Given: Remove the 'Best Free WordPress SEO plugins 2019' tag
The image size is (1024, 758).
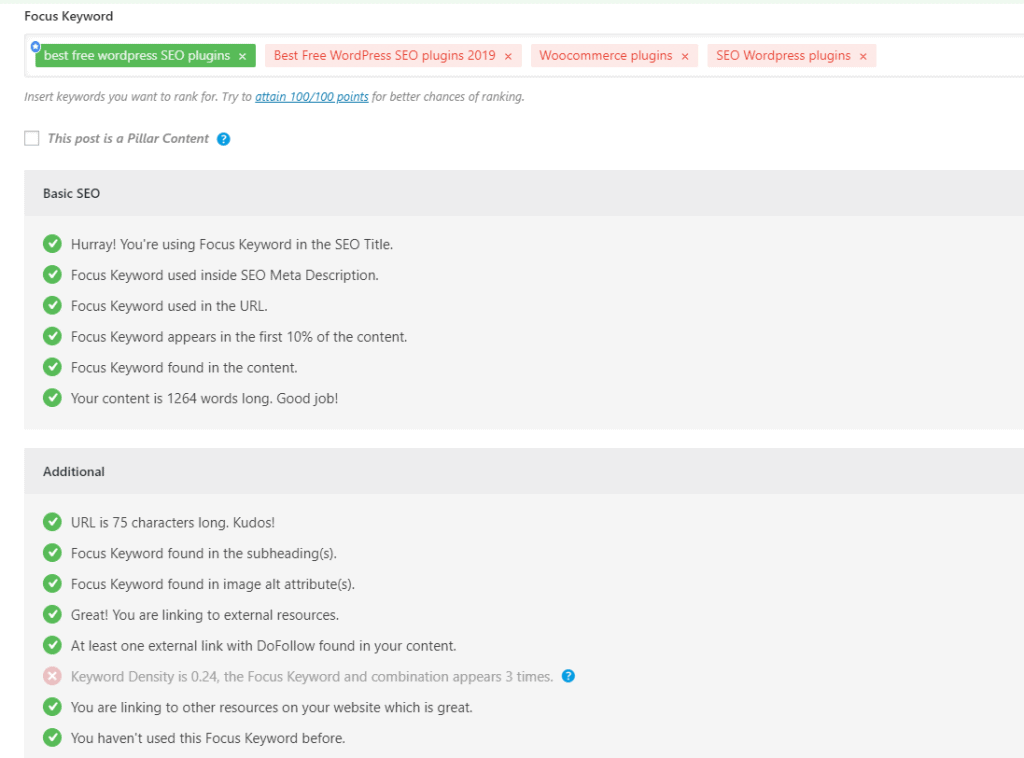Looking at the screenshot, I should (x=508, y=57).
